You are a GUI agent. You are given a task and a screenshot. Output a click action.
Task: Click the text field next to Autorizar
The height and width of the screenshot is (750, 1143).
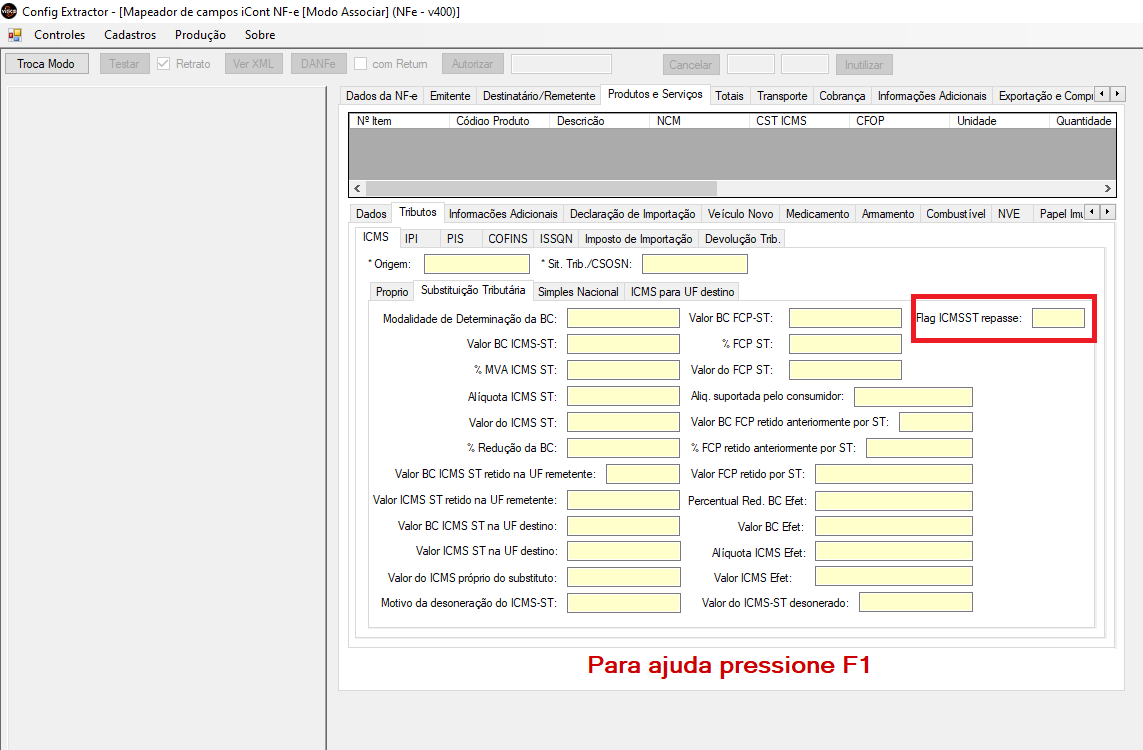tap(561, 64)
